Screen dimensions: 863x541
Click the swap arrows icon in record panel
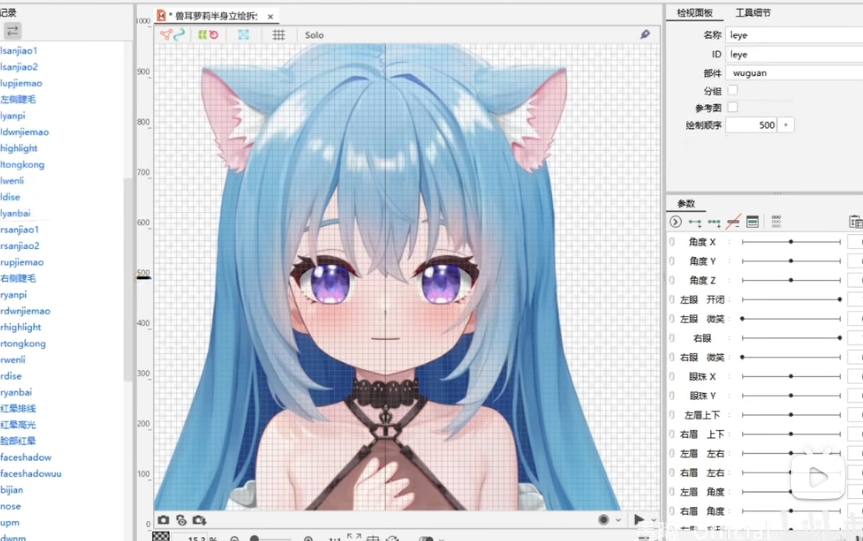(13, 31)
